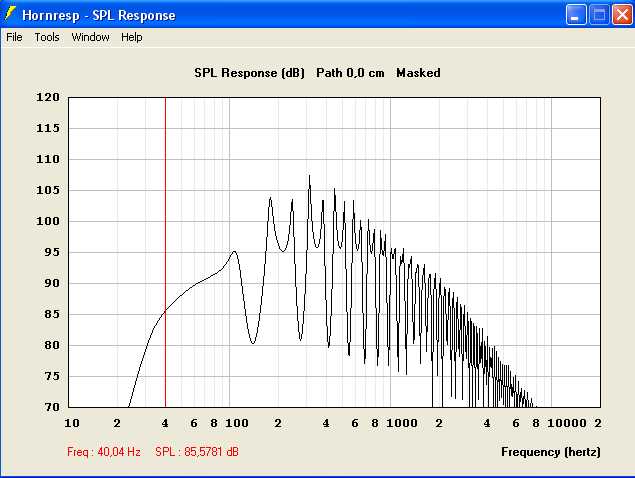Click the Hornresp lightning bolt title icon
635x478 pixels.
10,14
